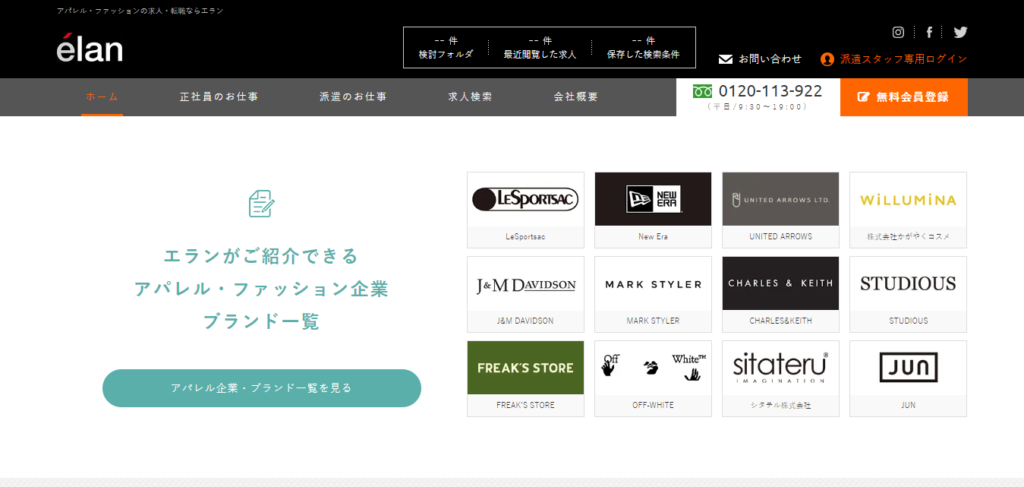Open the Twitter bird icon
The image size is (1024, 487).
coord(960,32)
